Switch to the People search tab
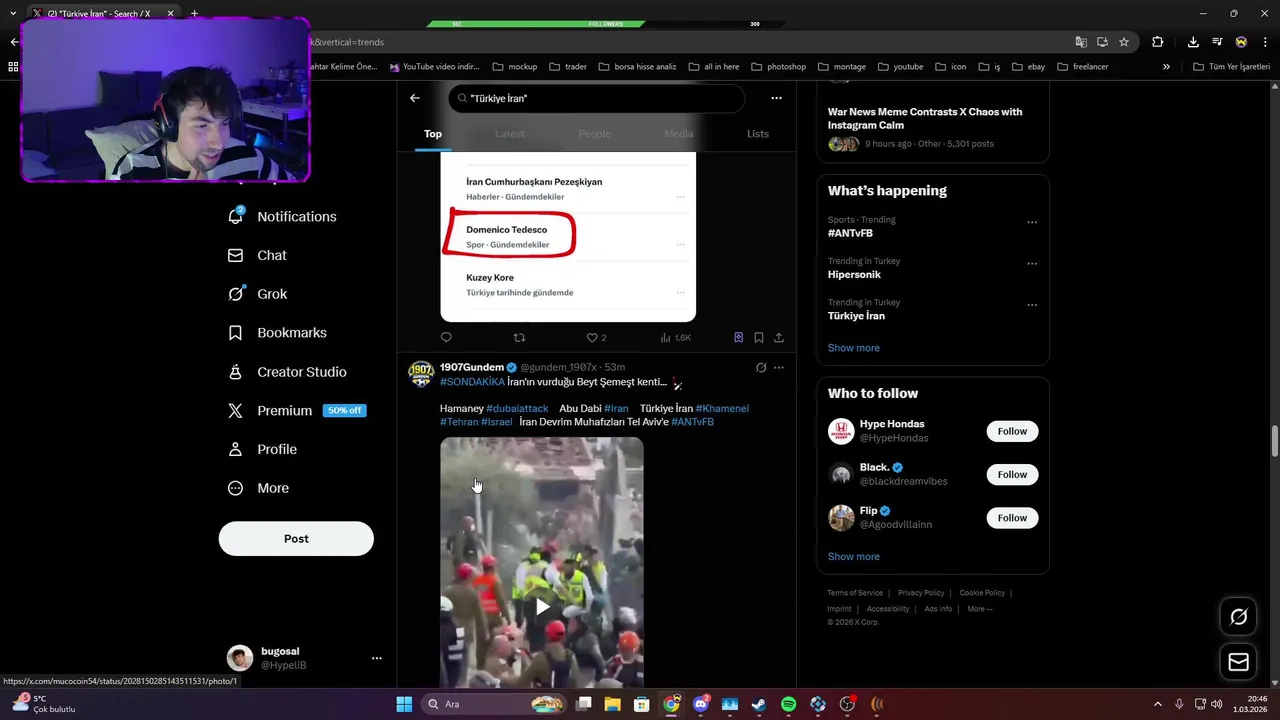 [594, 134]
